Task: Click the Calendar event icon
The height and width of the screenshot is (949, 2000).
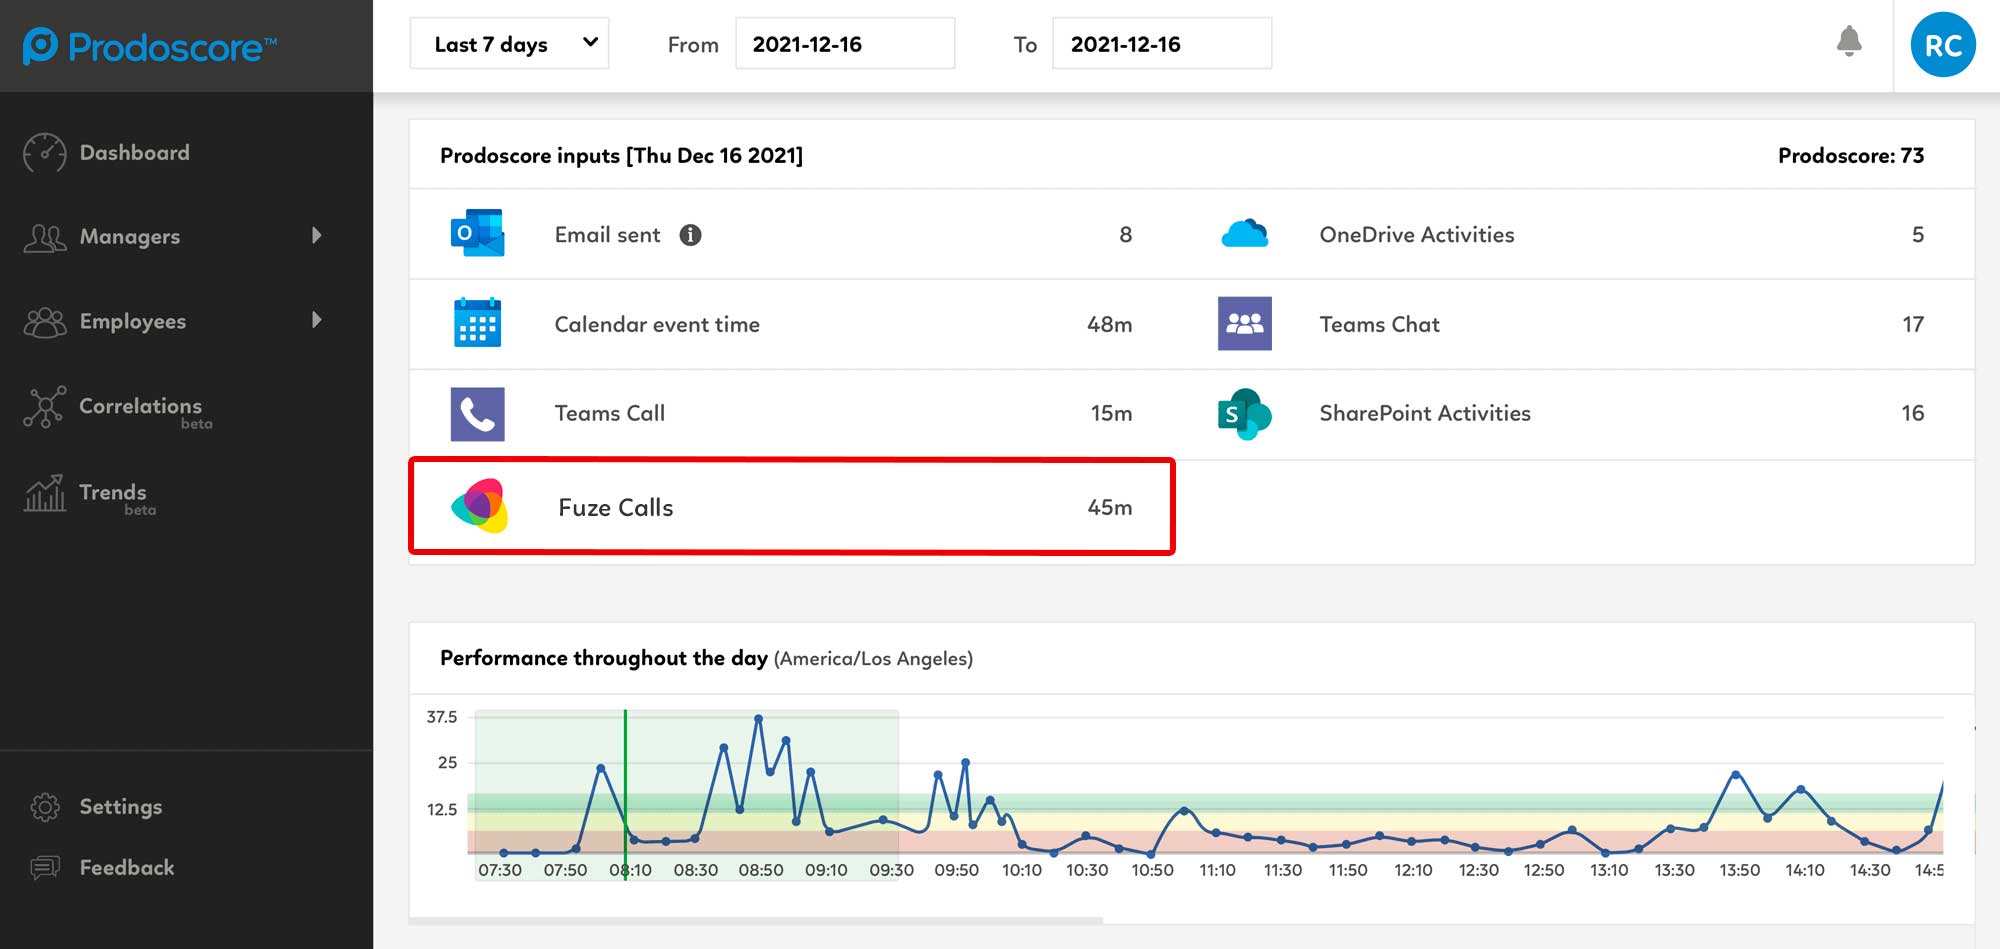Action: click(477, 323)
